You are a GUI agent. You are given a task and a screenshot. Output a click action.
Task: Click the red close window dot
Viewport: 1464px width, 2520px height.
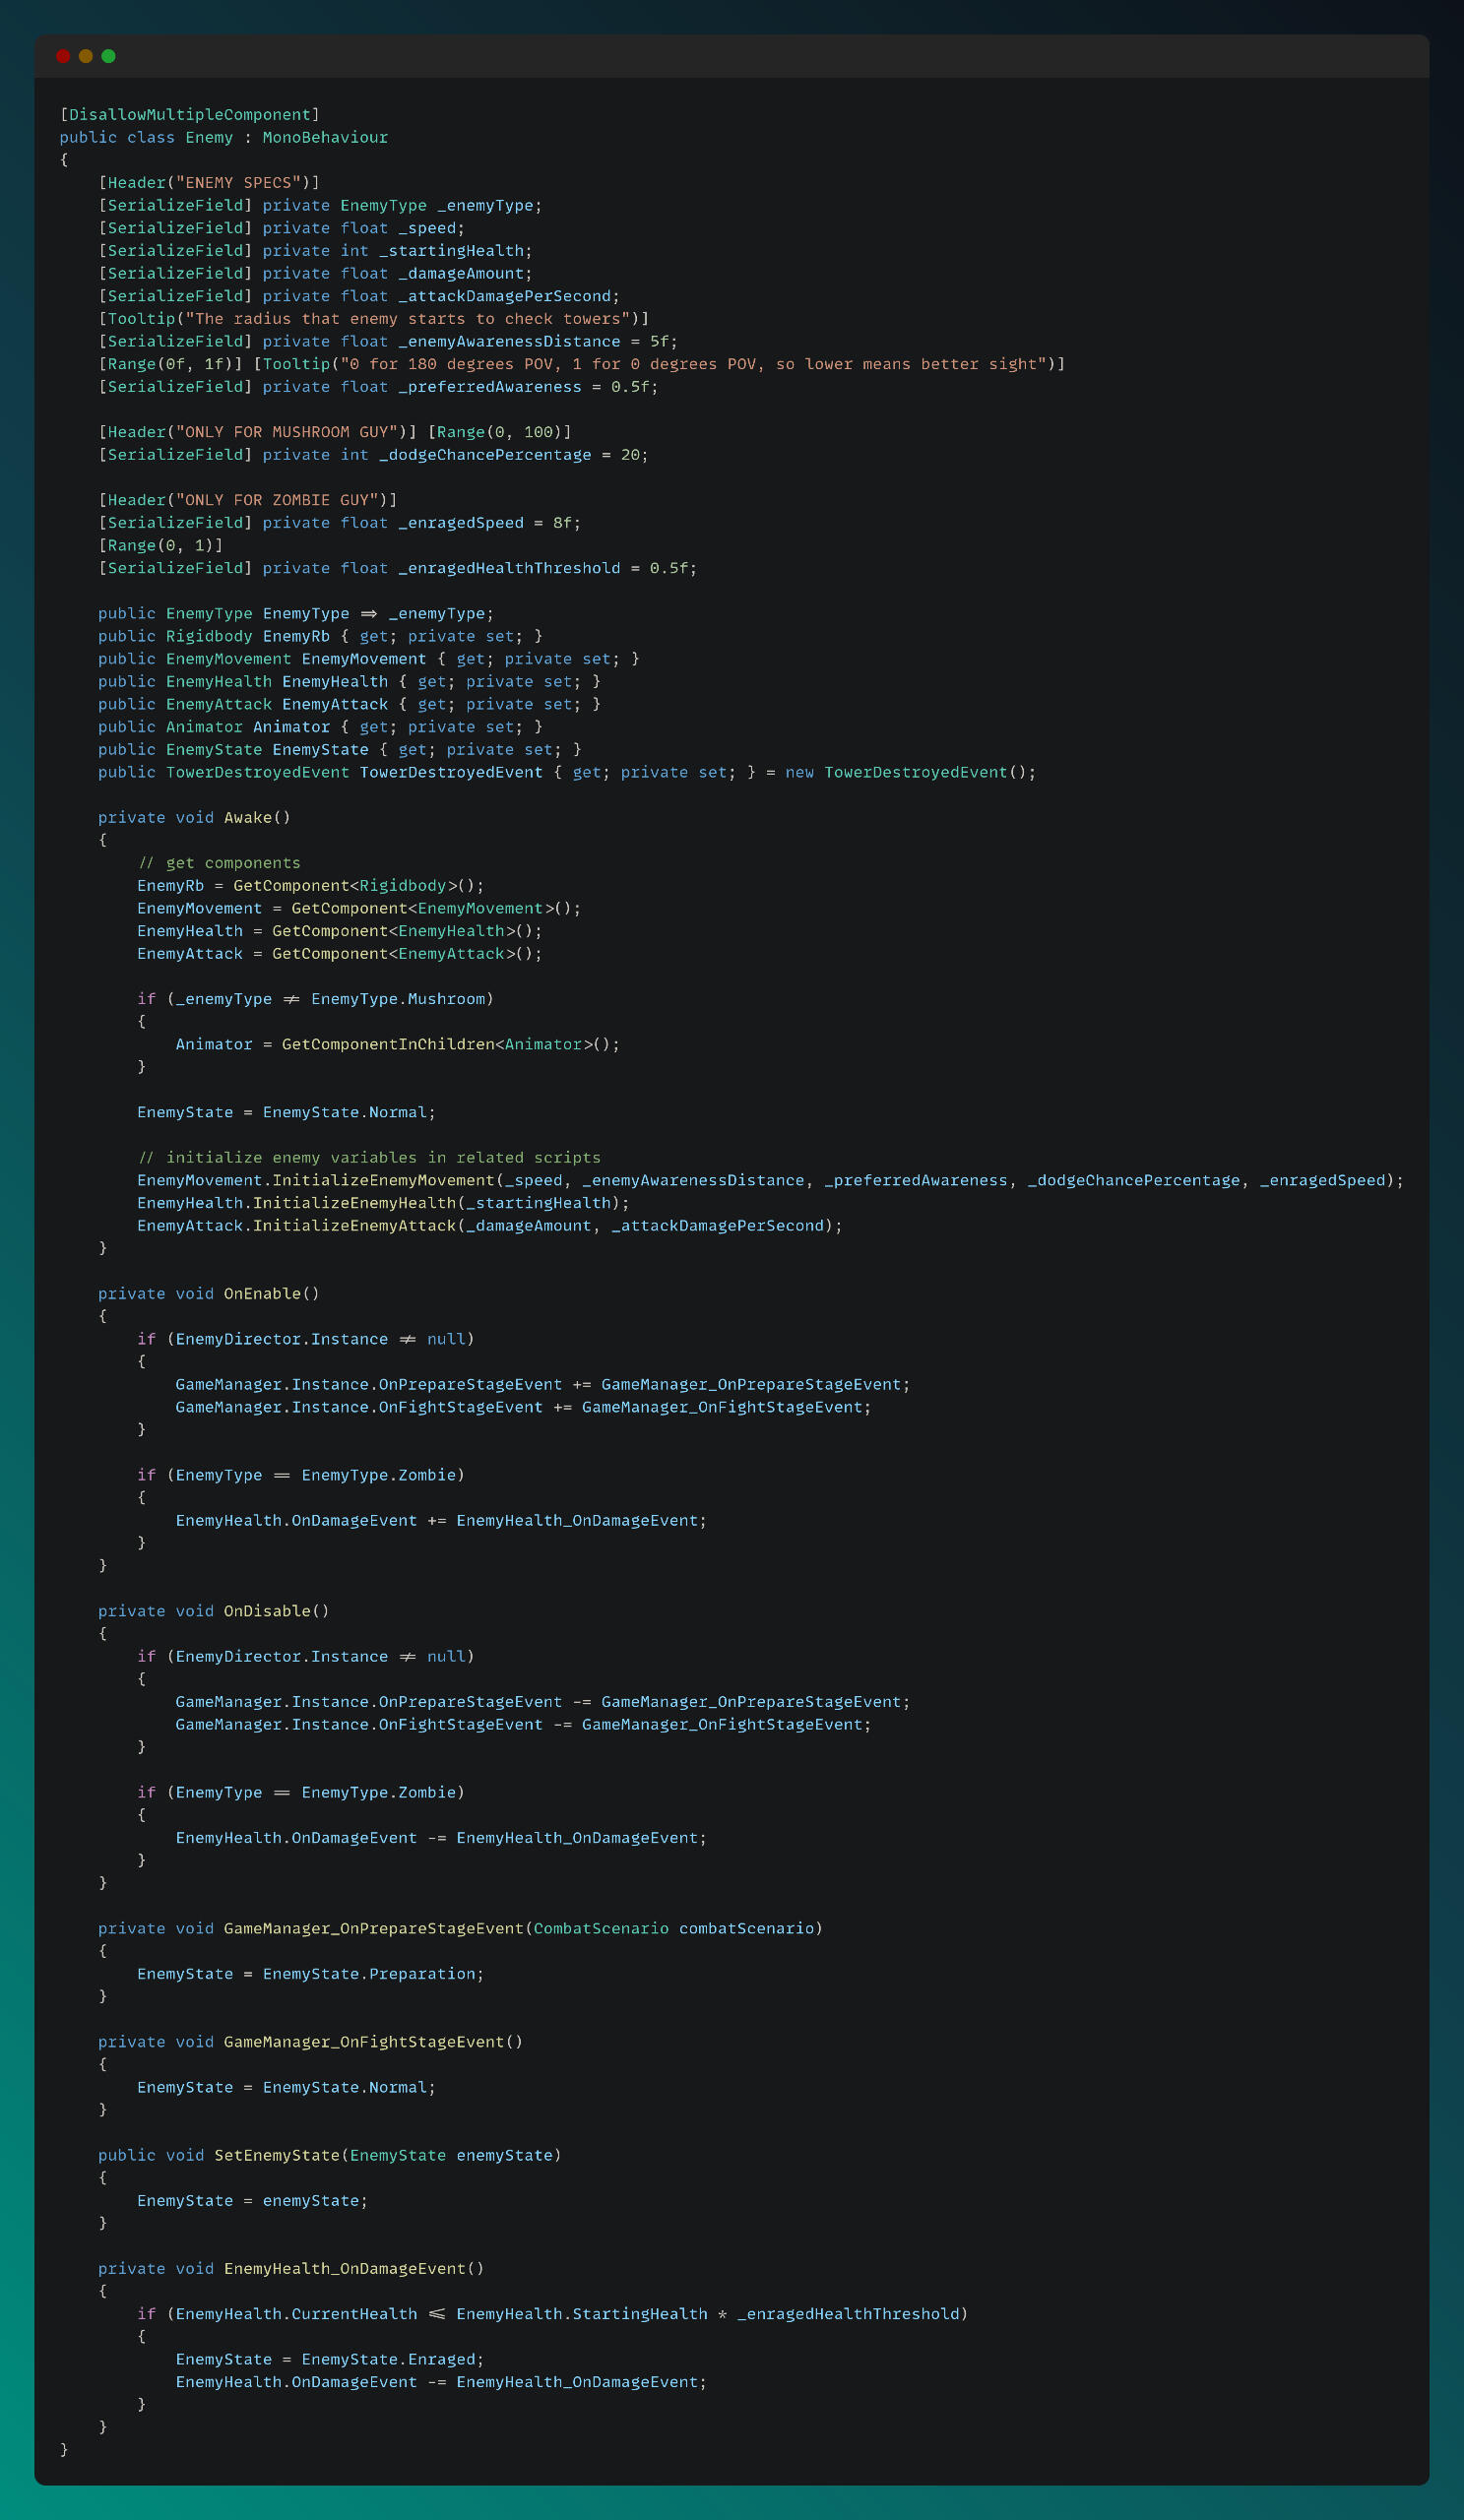pyautogui.click(x=63, y=56)
